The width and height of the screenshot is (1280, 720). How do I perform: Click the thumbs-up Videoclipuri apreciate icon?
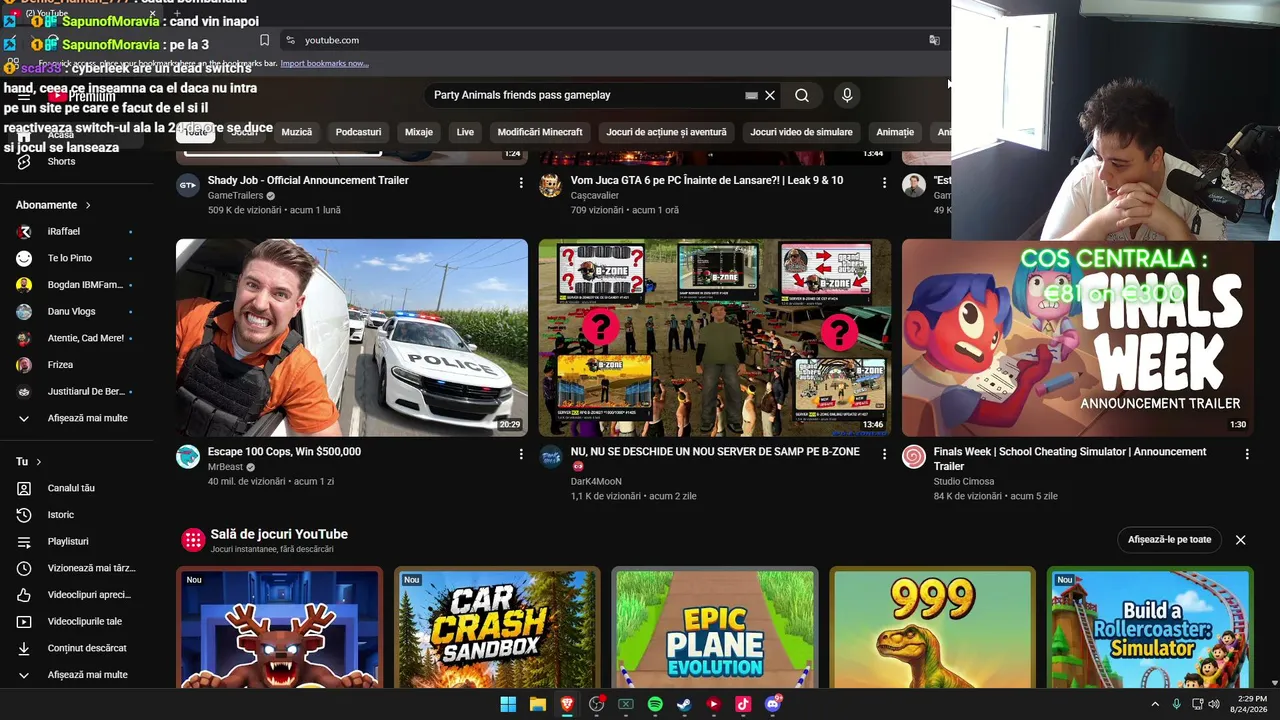[24, 595]
